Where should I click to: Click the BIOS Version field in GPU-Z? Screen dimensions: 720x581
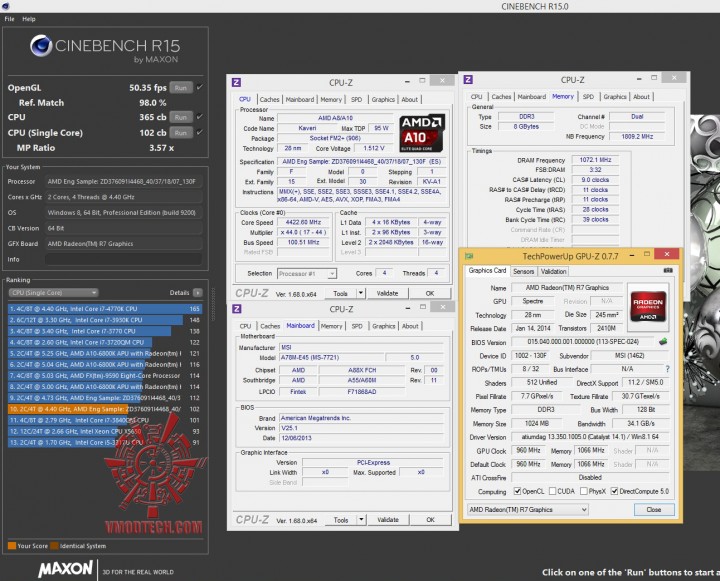click(x=583, y=342)
